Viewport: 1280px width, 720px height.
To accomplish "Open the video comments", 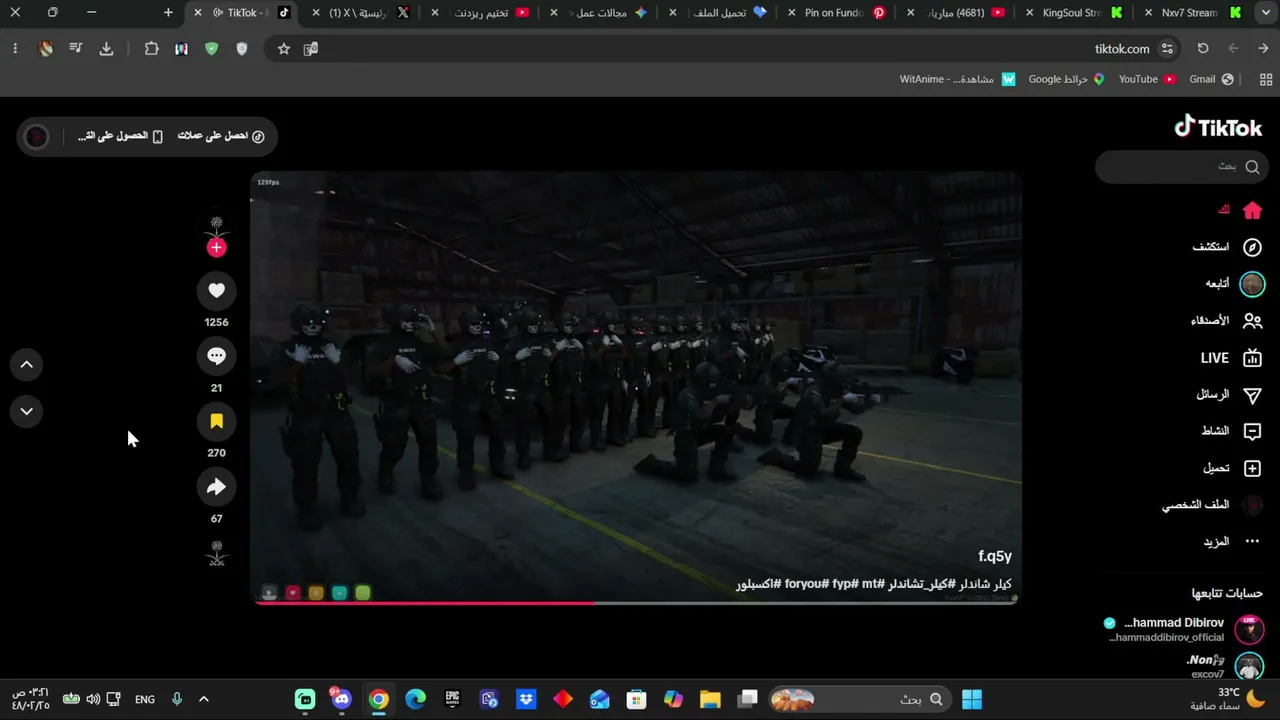I will [x=216, y=356].
